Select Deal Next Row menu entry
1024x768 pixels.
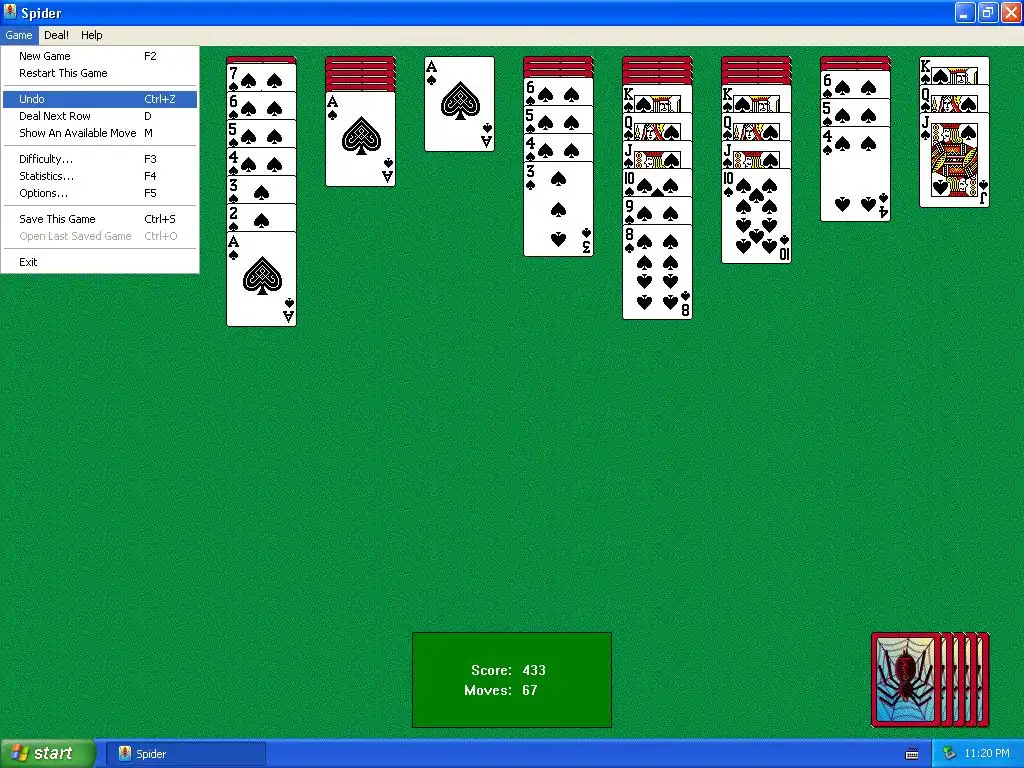(99, 116)
